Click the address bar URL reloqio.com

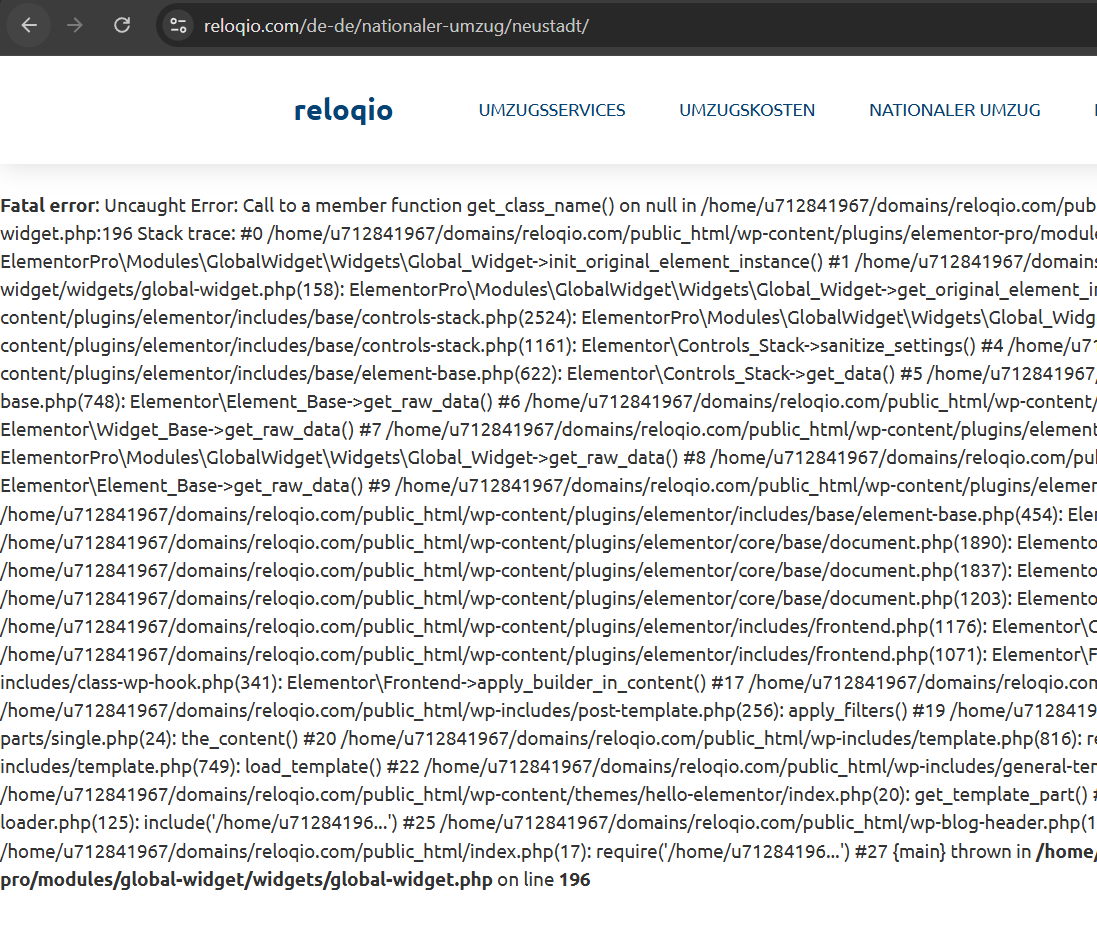[x=396, y=26]
